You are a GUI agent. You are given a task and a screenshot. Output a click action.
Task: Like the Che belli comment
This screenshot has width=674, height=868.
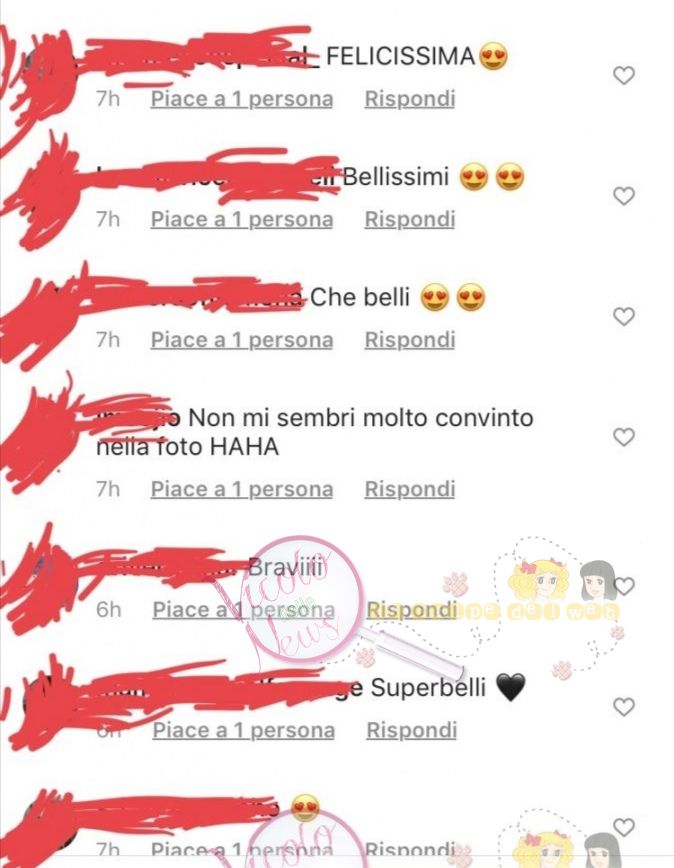pos(624,317)
